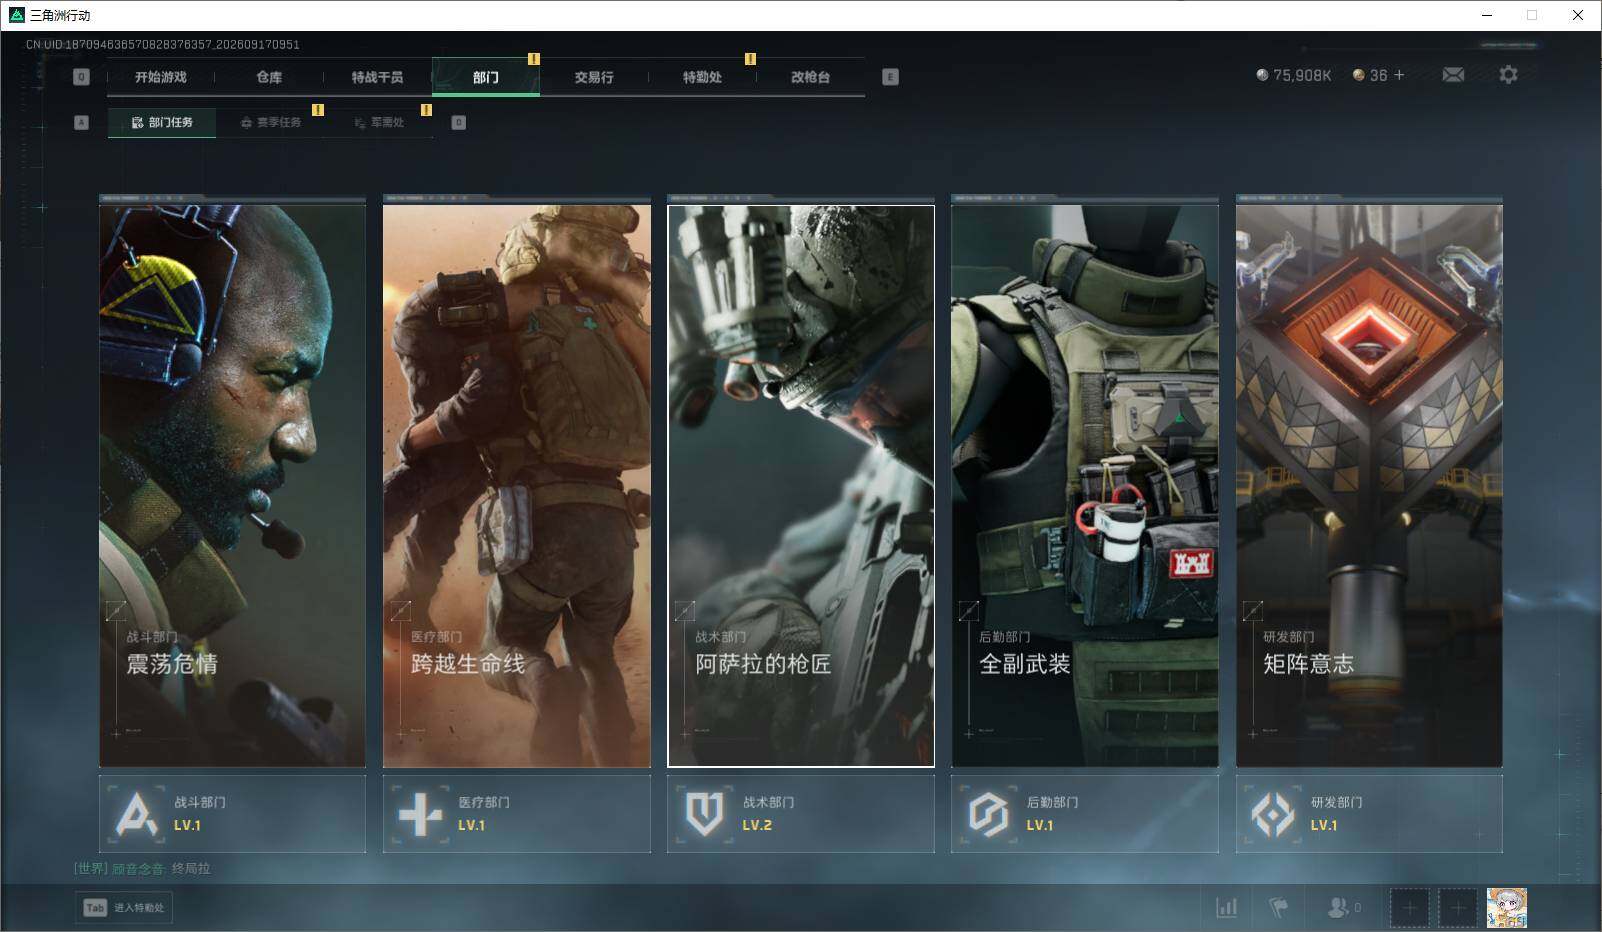Click the first empty squad slot plus
Screen dimensions: 1602x932
(x=1409, y=908)
